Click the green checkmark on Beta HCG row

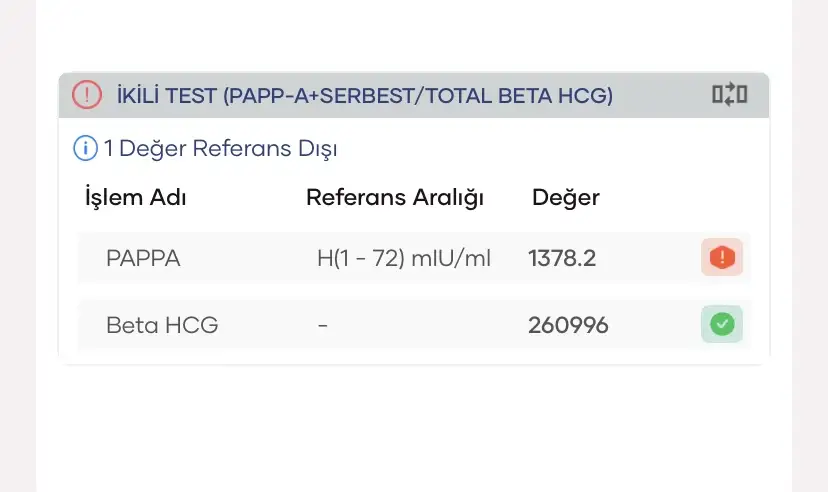tap(721, 324)
